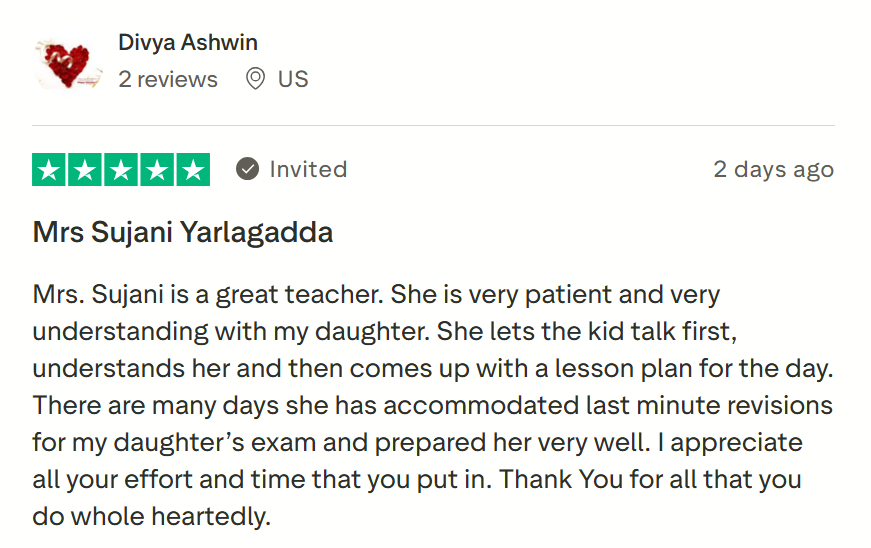Image resolution: width=871 pixels, height=548 pixels.
Task: Click the "Thank You for all that you" text
Action: coord(650,479)
